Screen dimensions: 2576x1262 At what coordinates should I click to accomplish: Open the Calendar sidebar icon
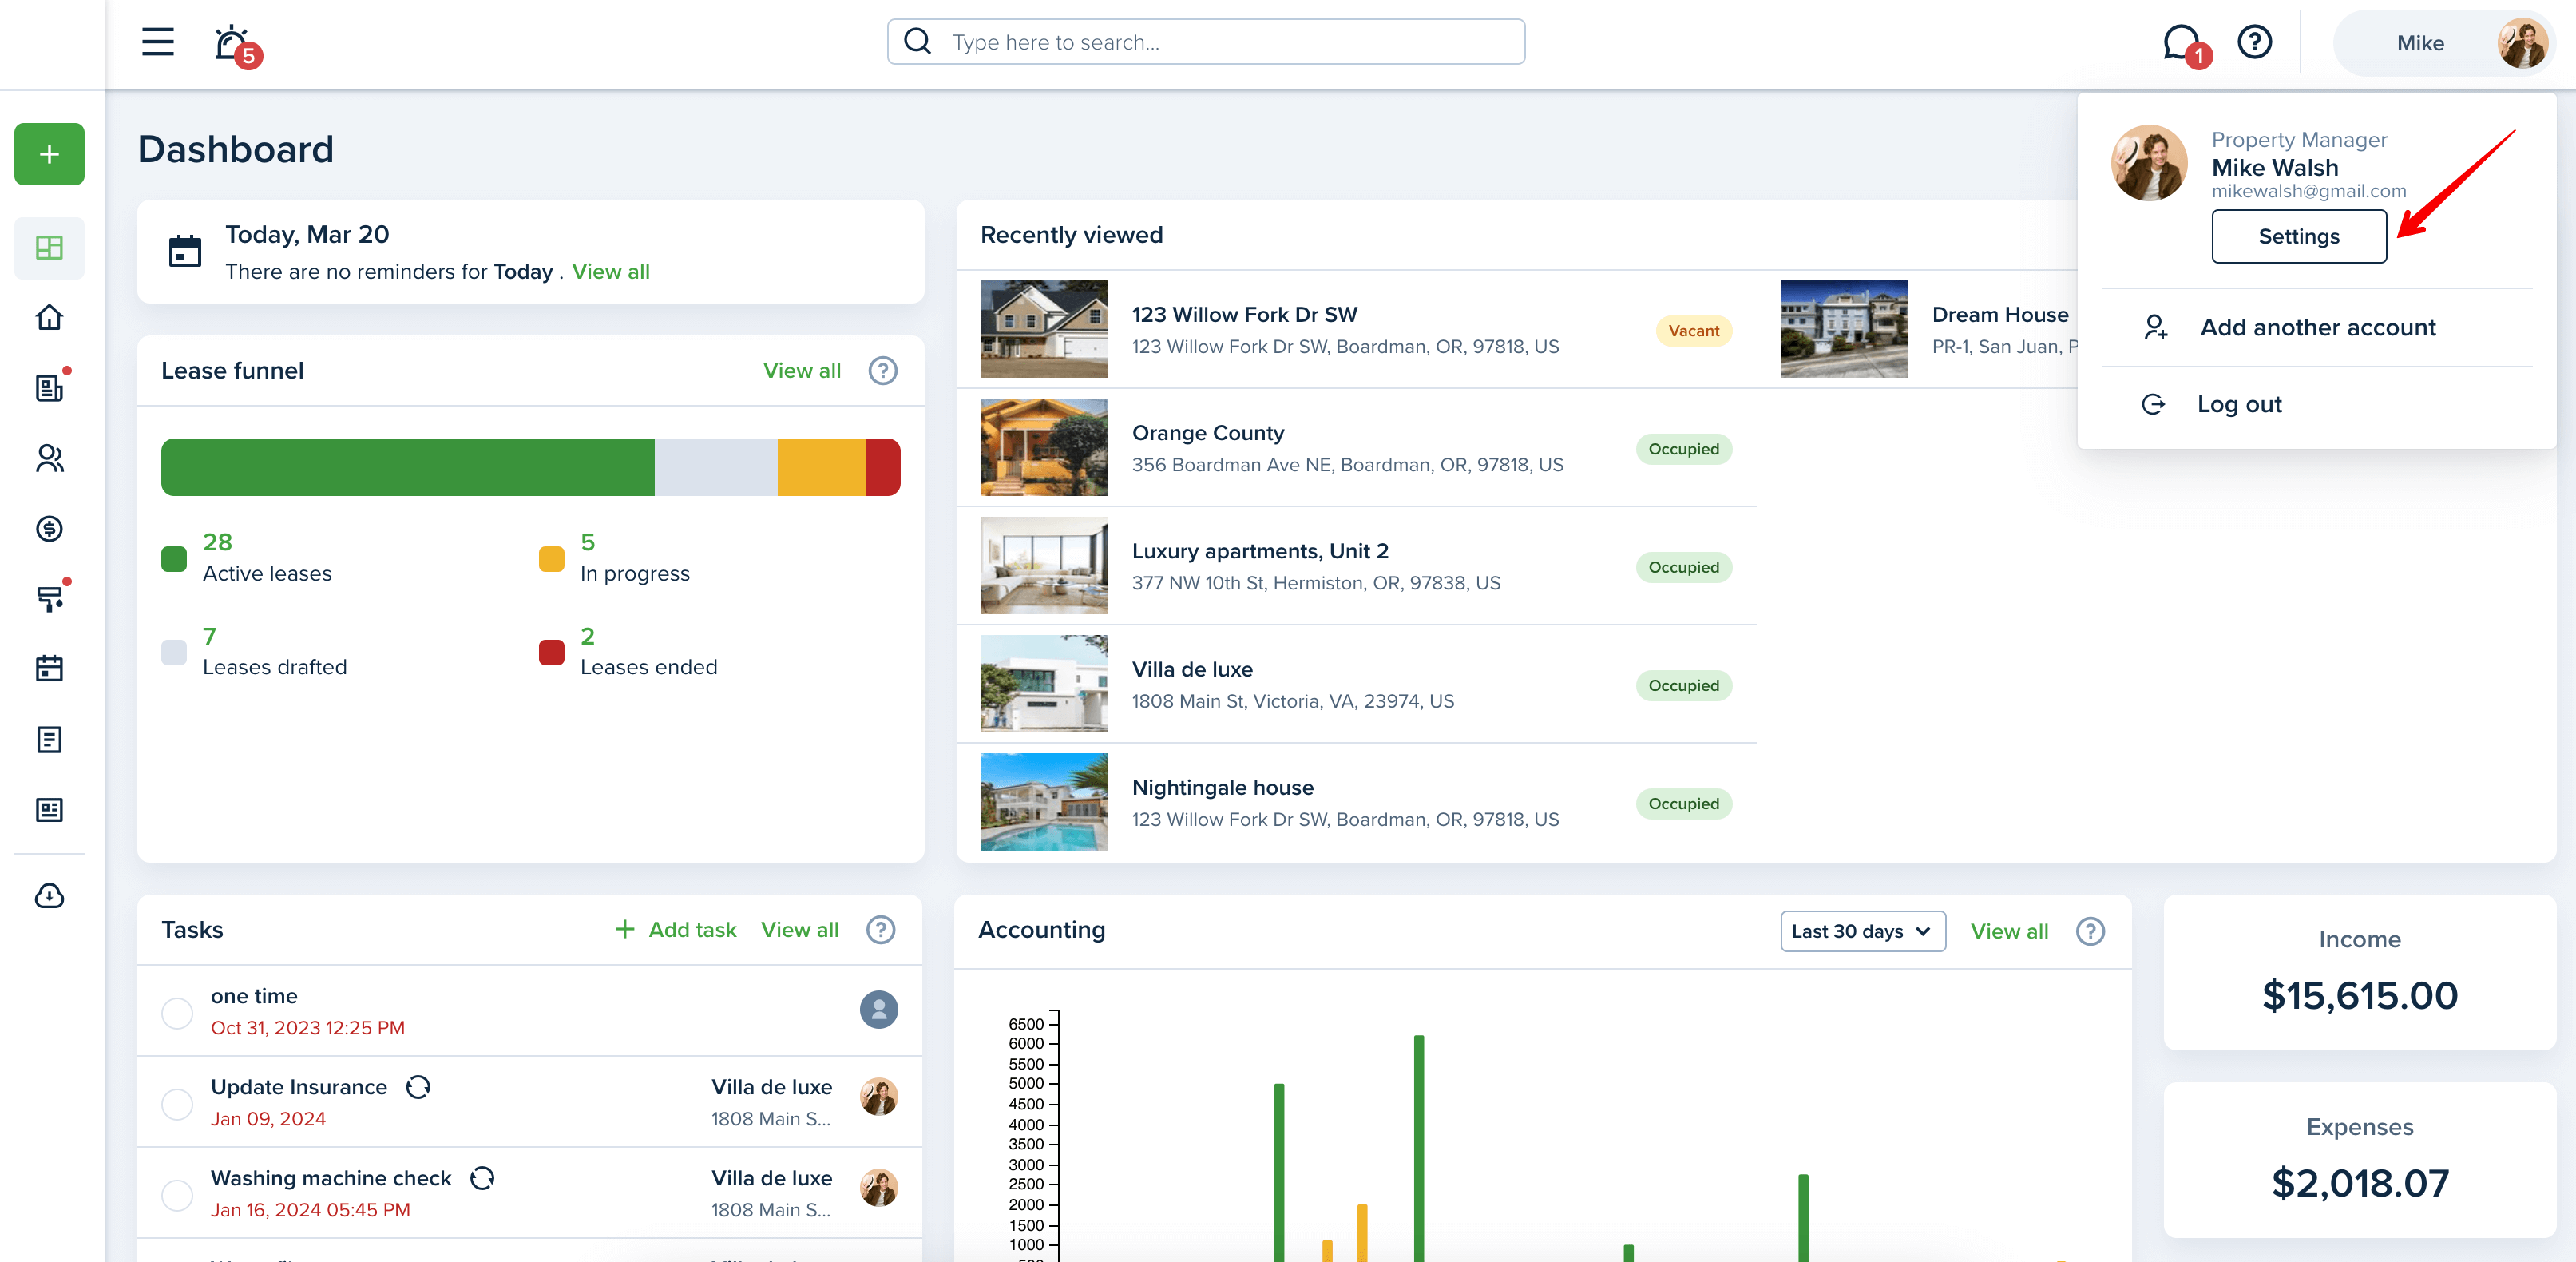point(49,668)
